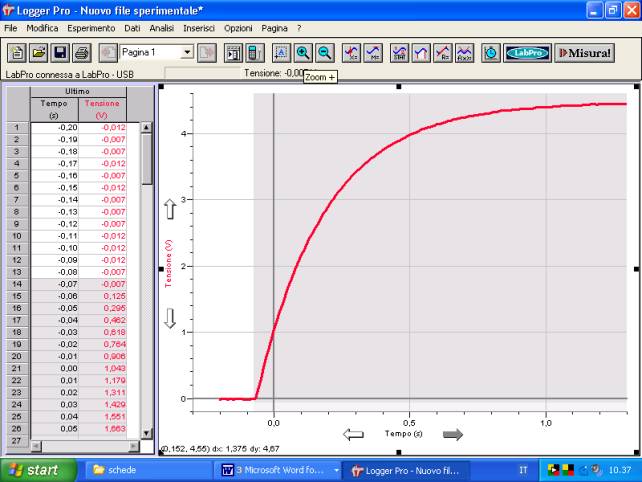The image size is (642, 482).
Task: Open the Inserisci menu
Action: pyautogui.click(x=199, y=28)
